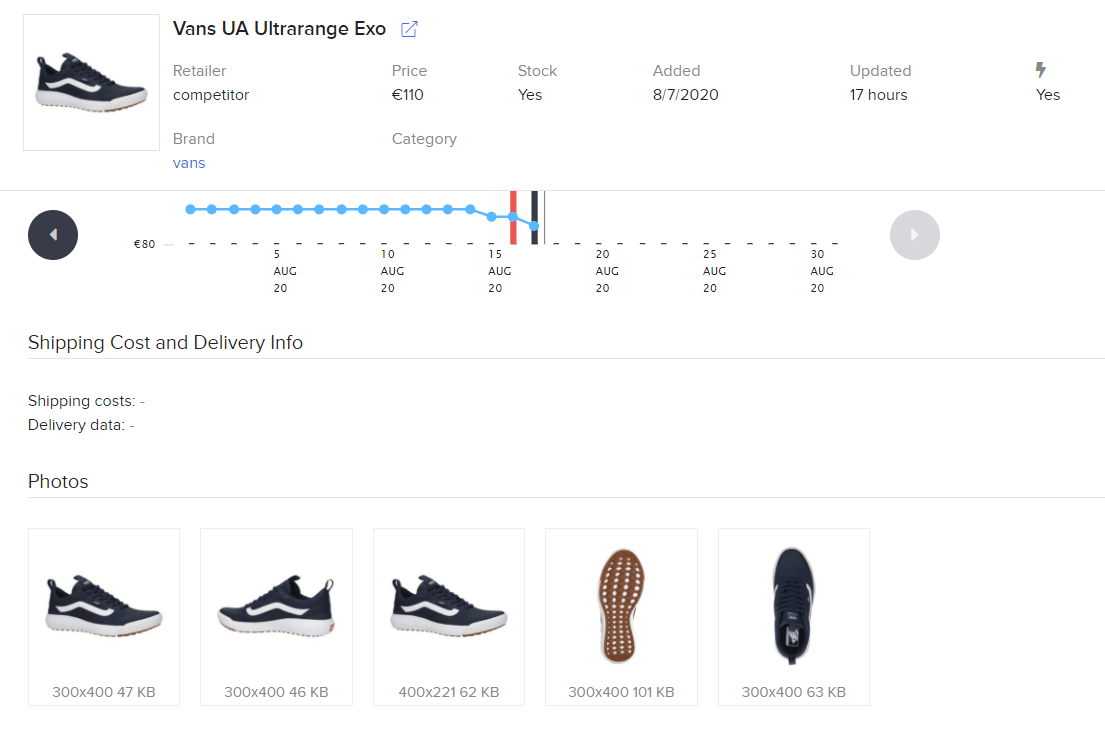Click the price value €110
1105x751 pixels.
[x=407, y=94]
